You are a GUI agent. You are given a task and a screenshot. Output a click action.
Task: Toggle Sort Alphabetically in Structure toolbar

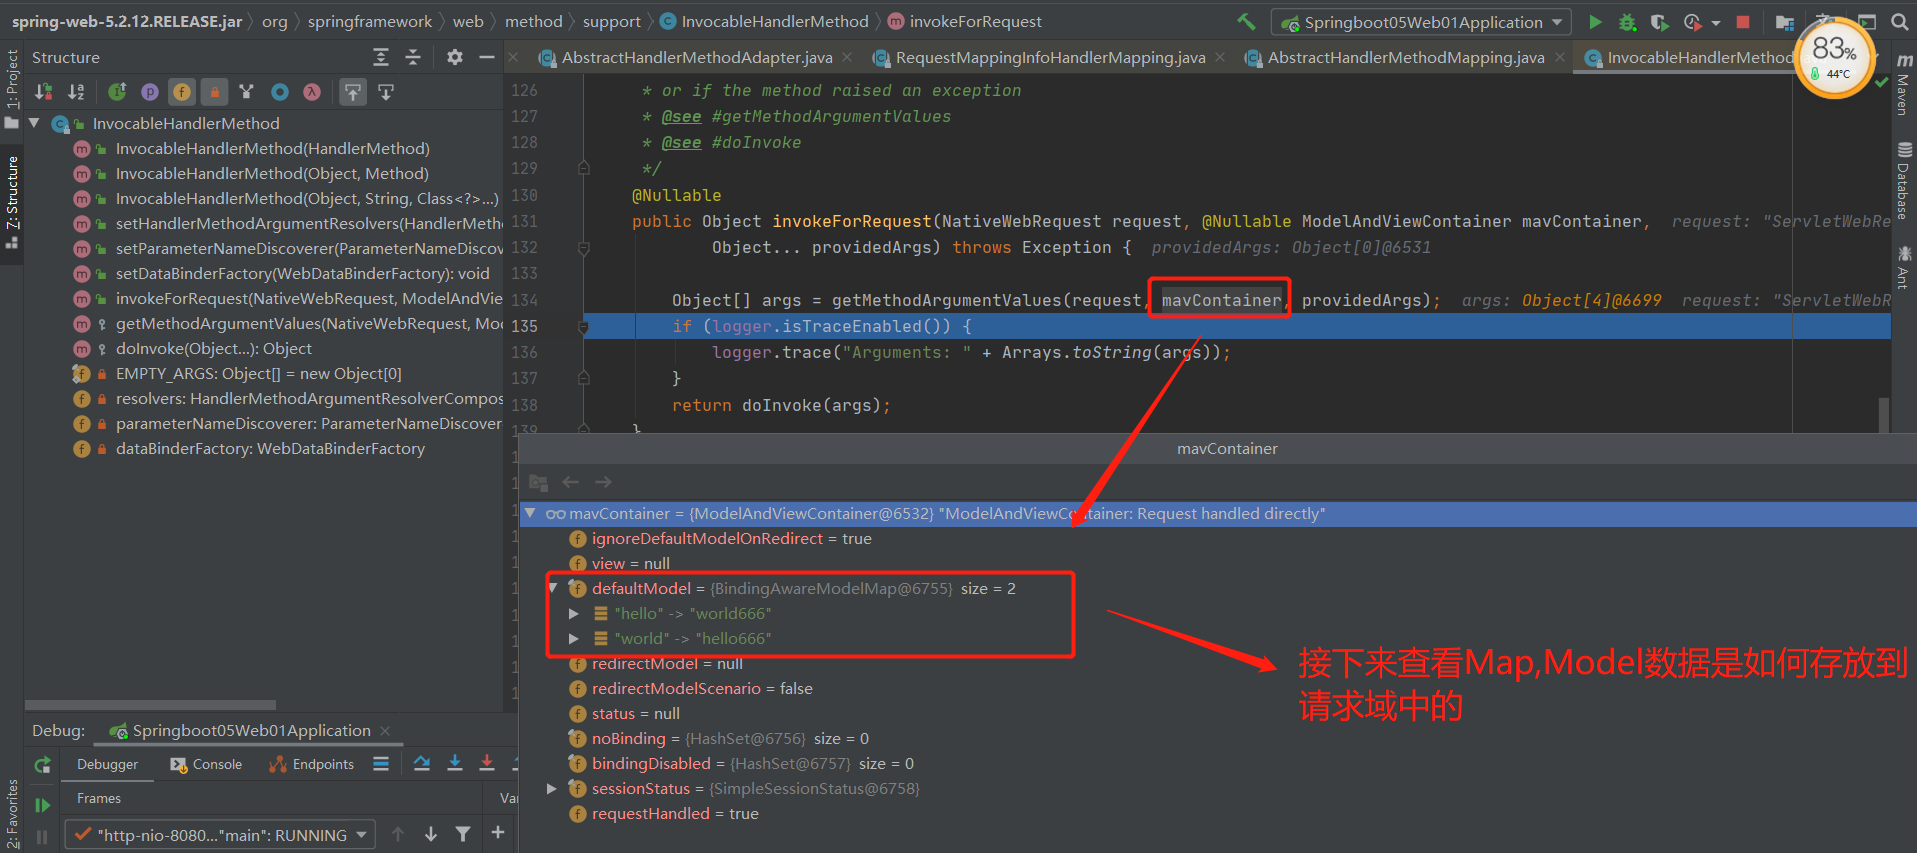76,92
